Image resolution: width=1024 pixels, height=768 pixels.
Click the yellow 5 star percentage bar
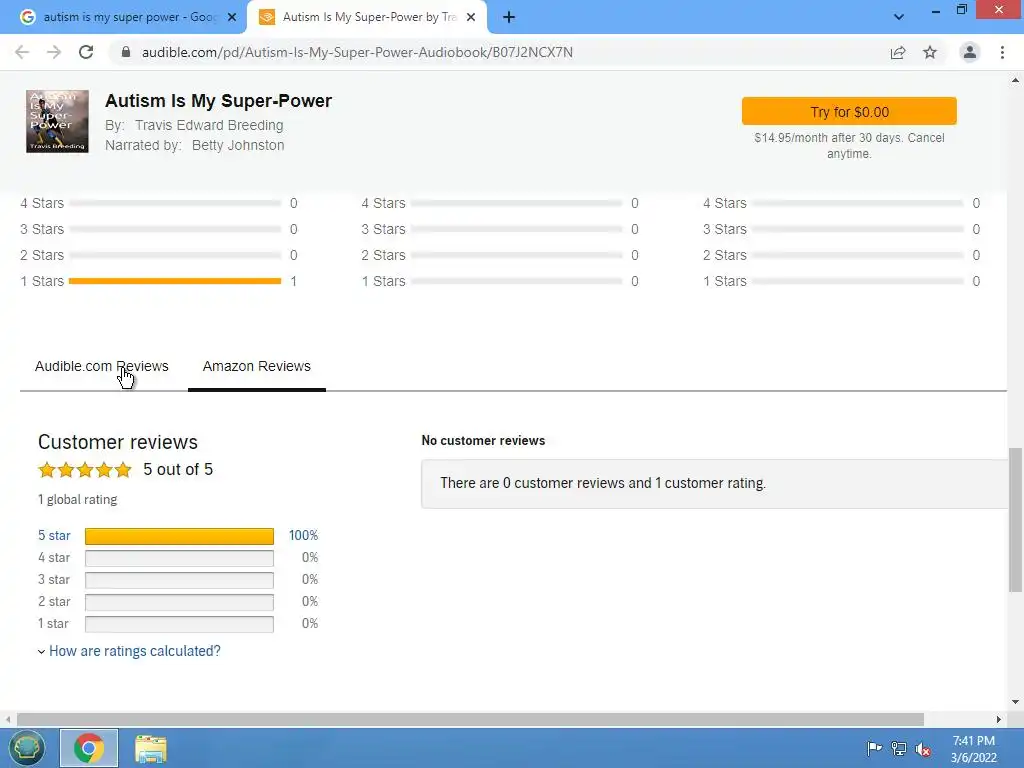[180, 536]
